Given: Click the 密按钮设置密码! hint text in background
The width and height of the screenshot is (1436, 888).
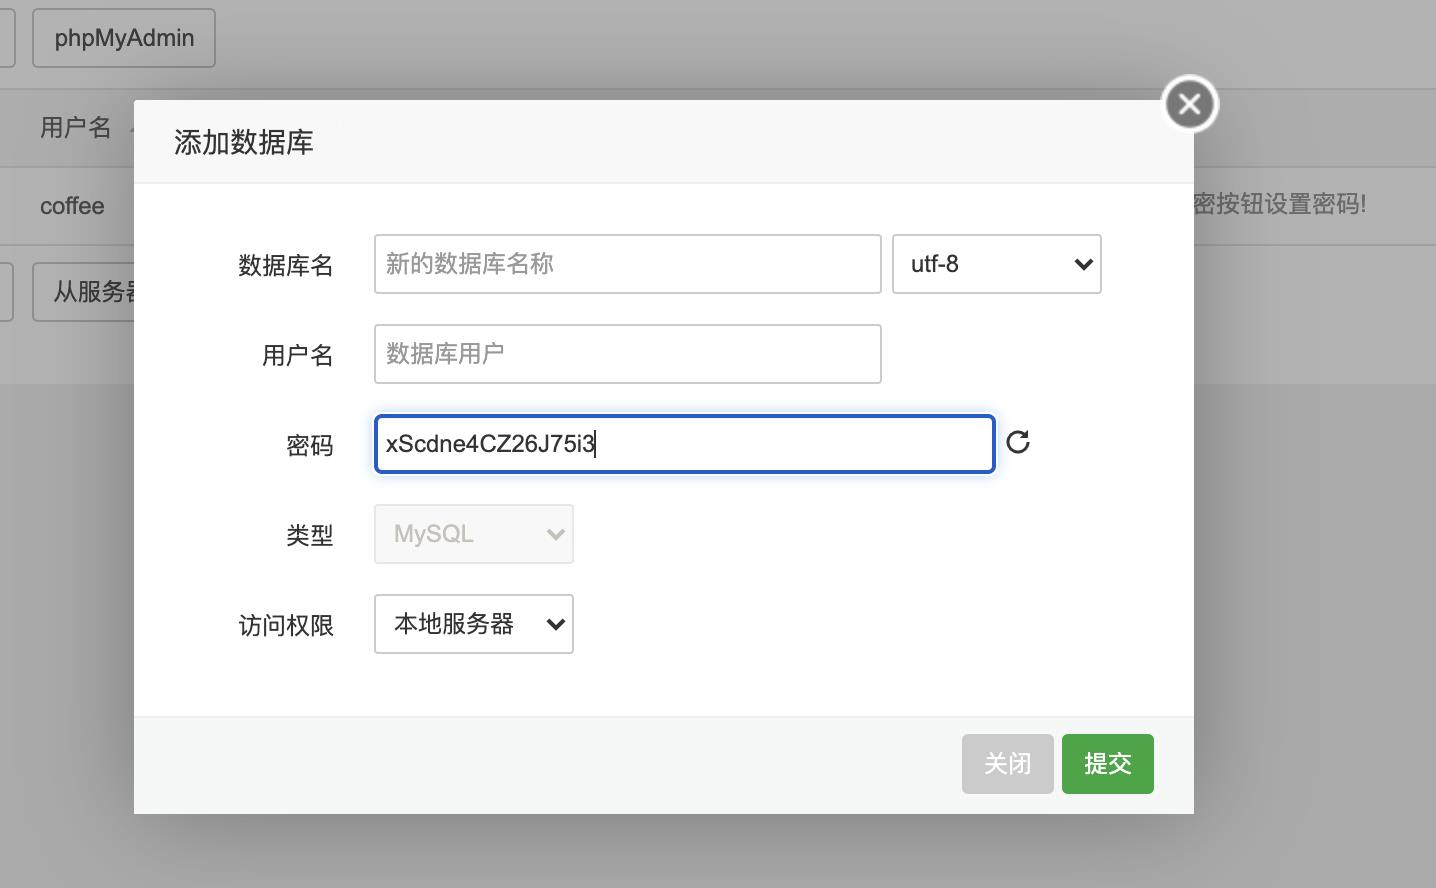Looking at the screenshot, I should 1280,204.
